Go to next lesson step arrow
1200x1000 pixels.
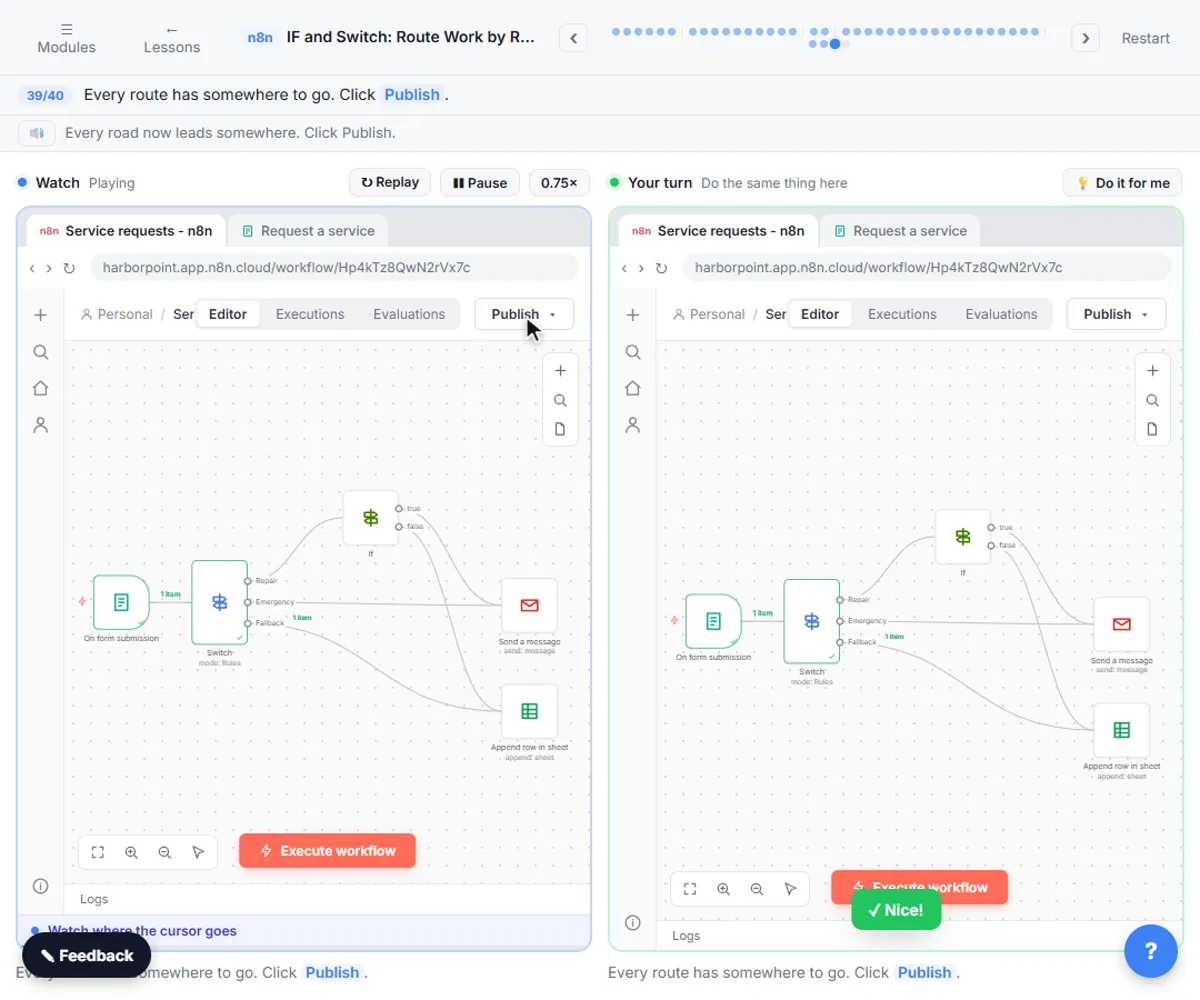[1085, 38]
